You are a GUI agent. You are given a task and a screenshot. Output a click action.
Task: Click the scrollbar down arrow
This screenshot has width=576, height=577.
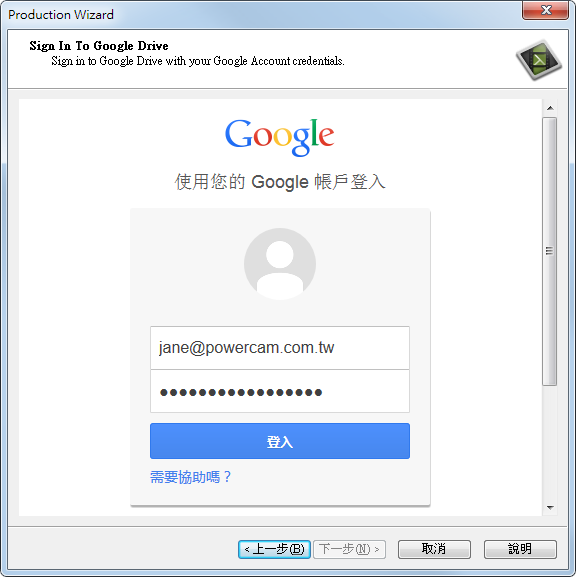(x=550, y=508)
